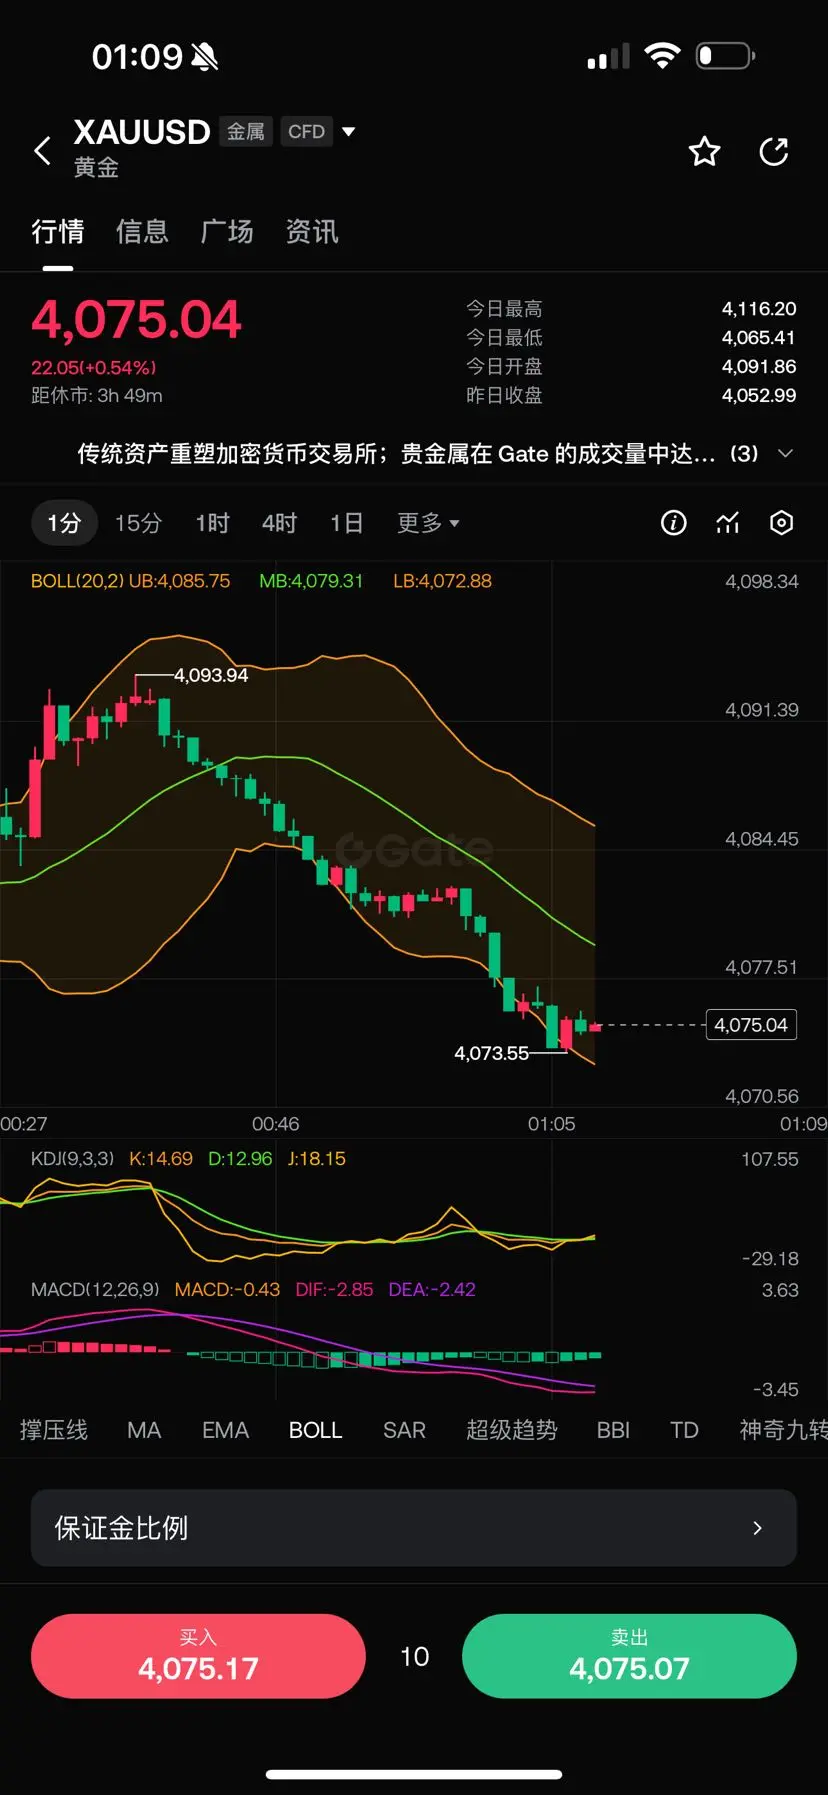Viewport: 828px width, 1795px height.
Task: Select the 超级趋势 indicator
Action: pyautogui.click(x=512, y=1430)
